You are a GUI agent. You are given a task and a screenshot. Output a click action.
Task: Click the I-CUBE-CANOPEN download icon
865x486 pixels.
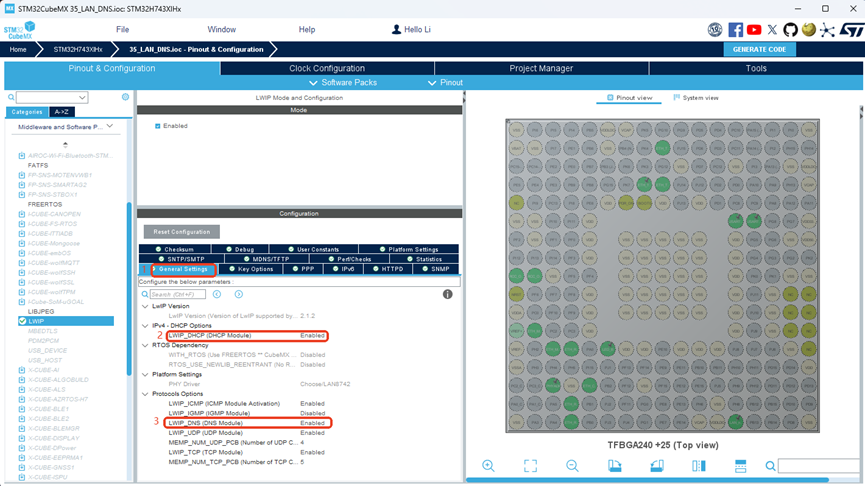click(x=22, y=214)
